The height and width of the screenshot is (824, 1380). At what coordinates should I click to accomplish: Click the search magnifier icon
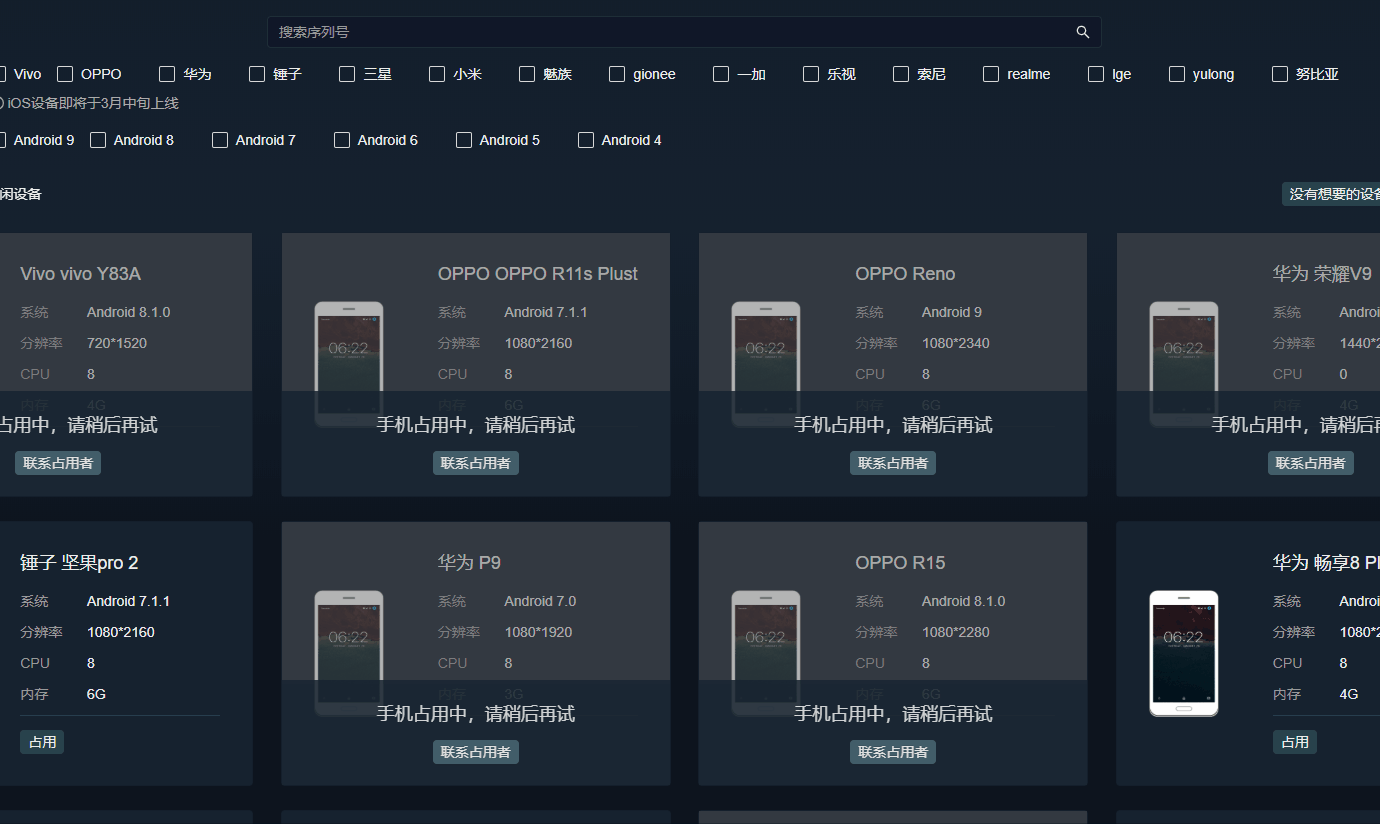click(1083, 32)
